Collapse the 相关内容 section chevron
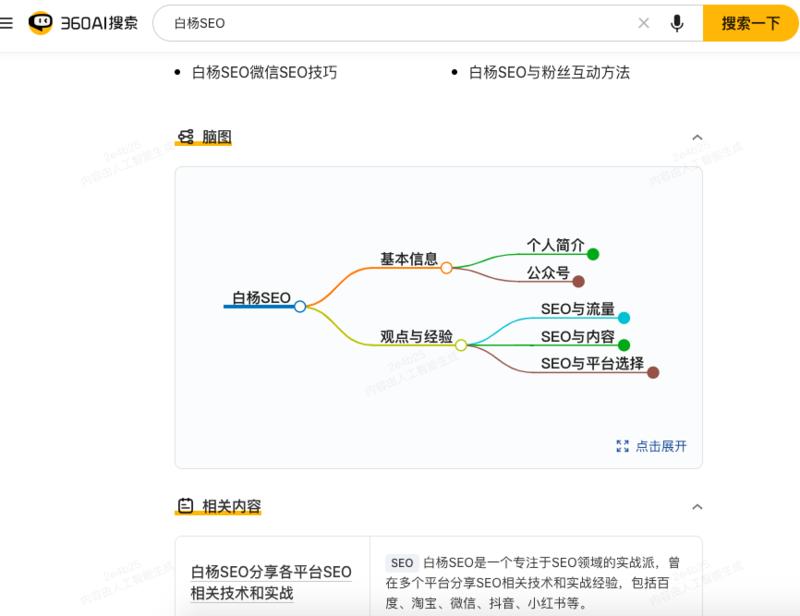This screenshot has height=616, width=800. 697,507
